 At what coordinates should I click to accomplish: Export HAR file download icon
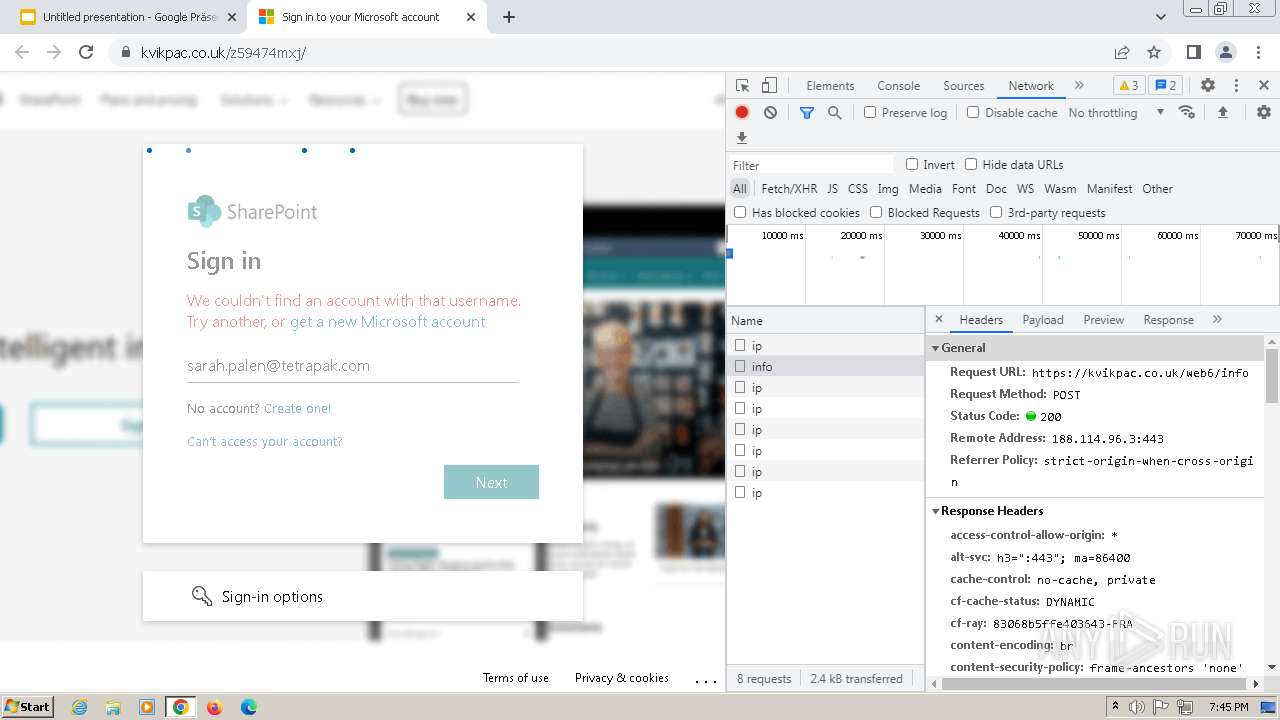742,138
